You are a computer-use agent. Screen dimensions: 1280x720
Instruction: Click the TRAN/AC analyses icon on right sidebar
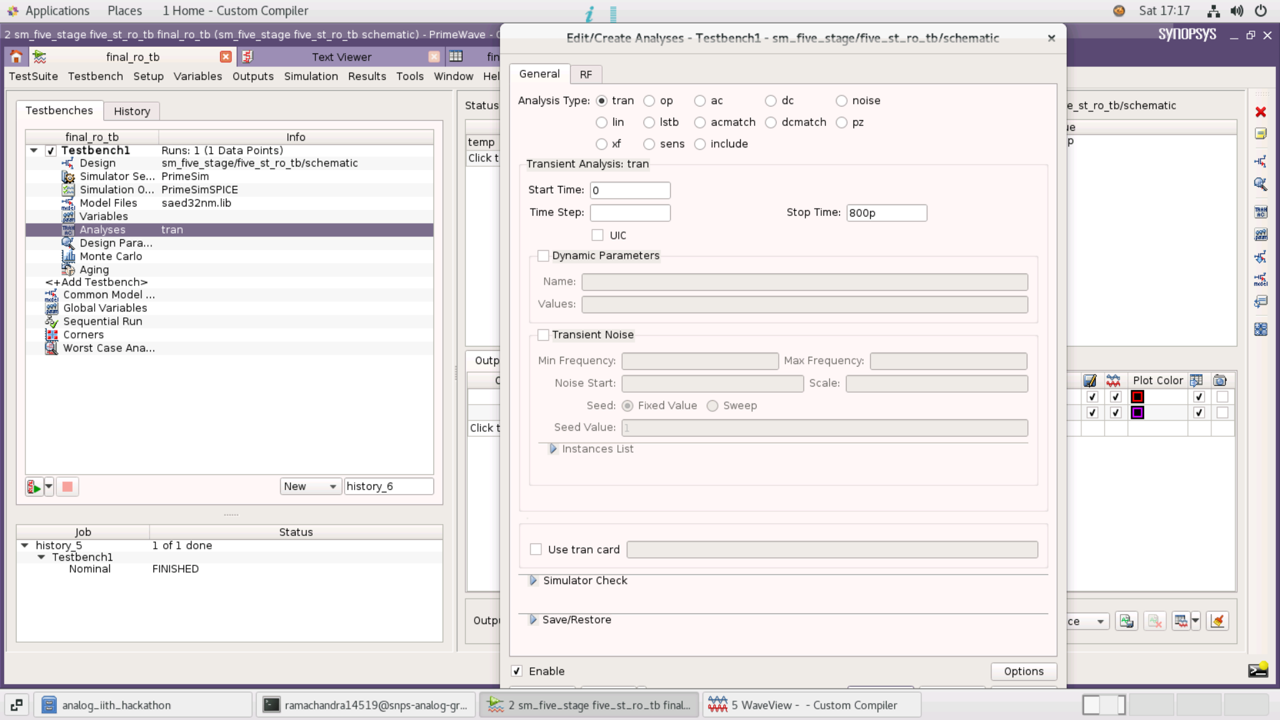click(x=1260, y=211)
